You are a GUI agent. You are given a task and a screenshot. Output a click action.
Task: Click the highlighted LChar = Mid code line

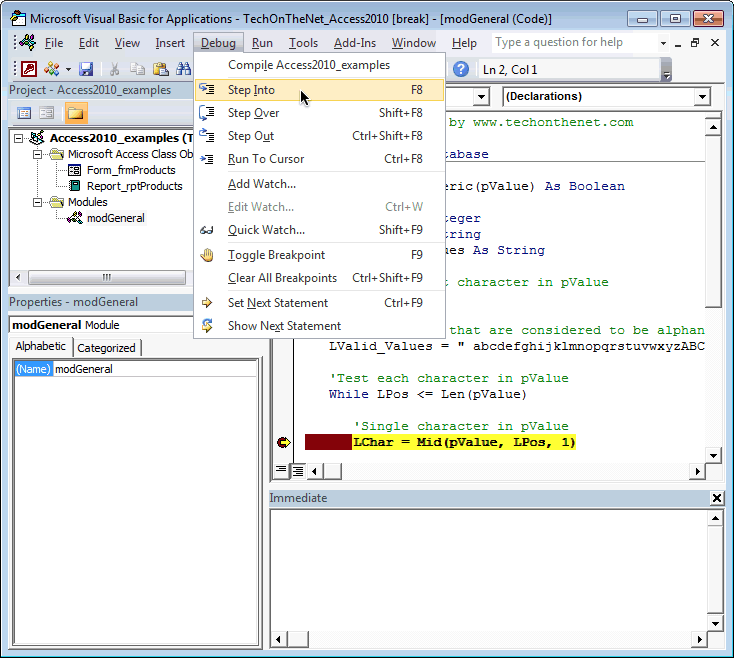coord(463,442)
